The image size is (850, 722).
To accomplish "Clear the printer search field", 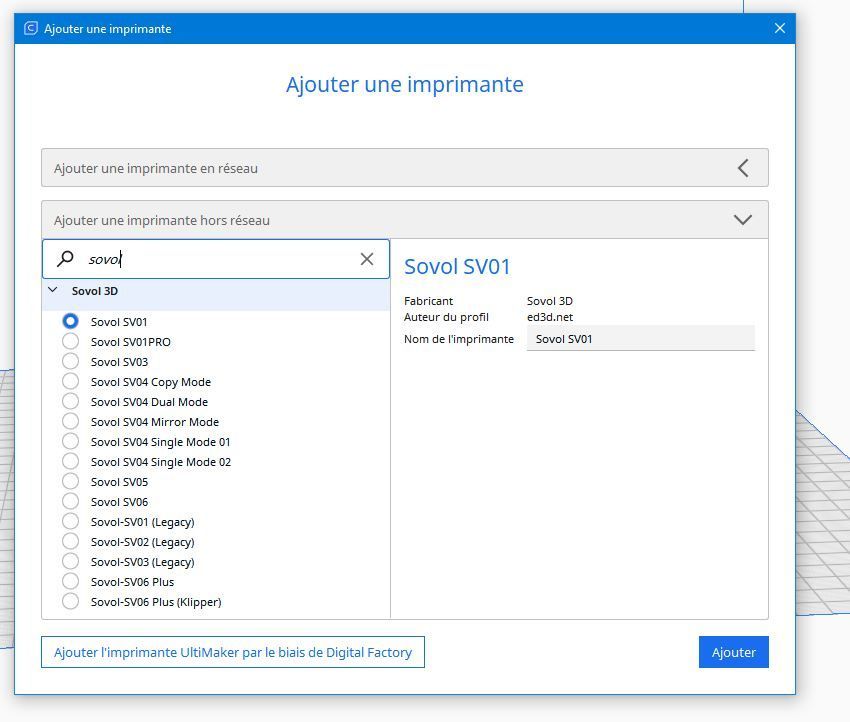I will (367, 259).
